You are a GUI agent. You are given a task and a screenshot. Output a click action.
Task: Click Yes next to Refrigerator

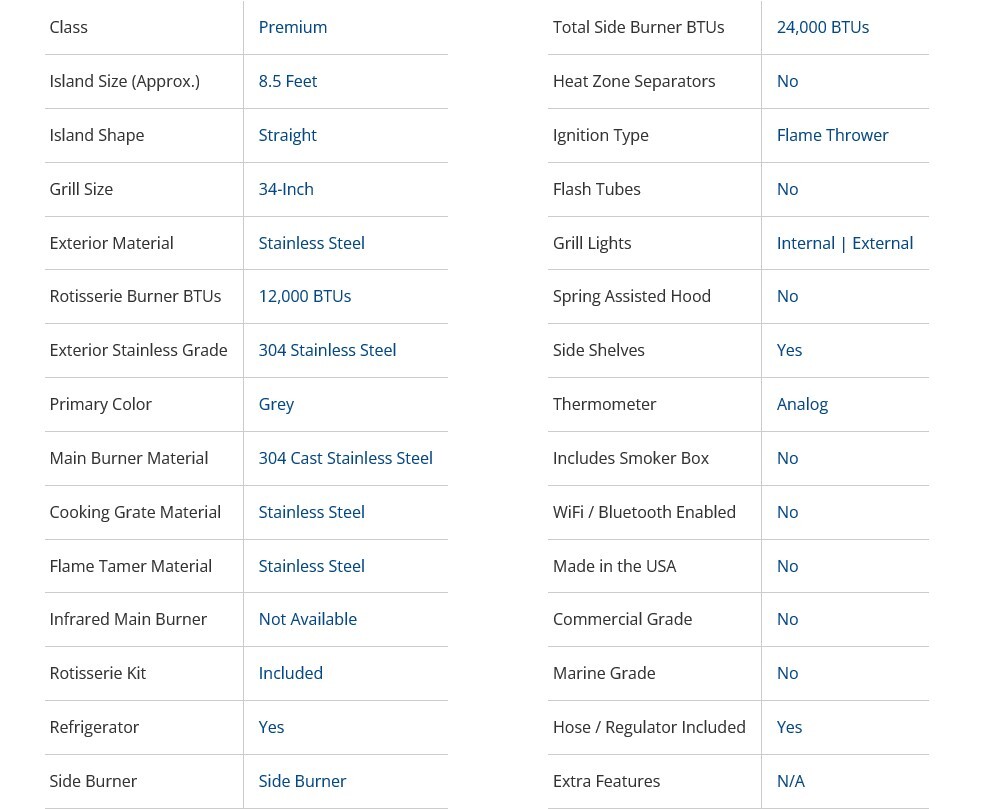pos(271,727)
